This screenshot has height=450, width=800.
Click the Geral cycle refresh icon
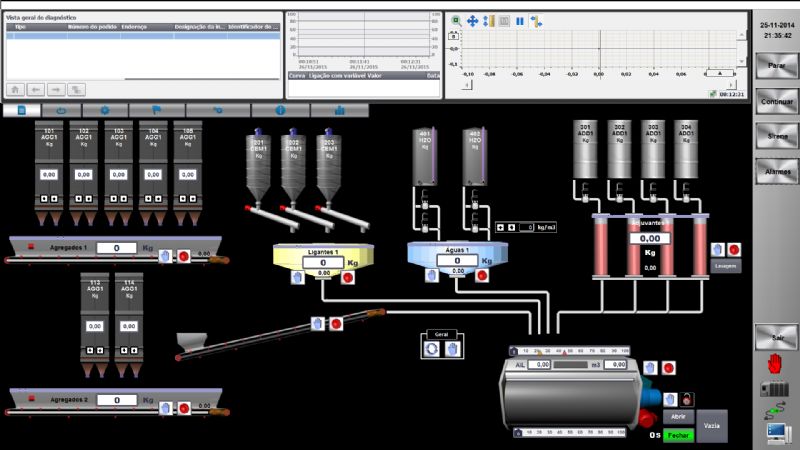coord(432,349)
